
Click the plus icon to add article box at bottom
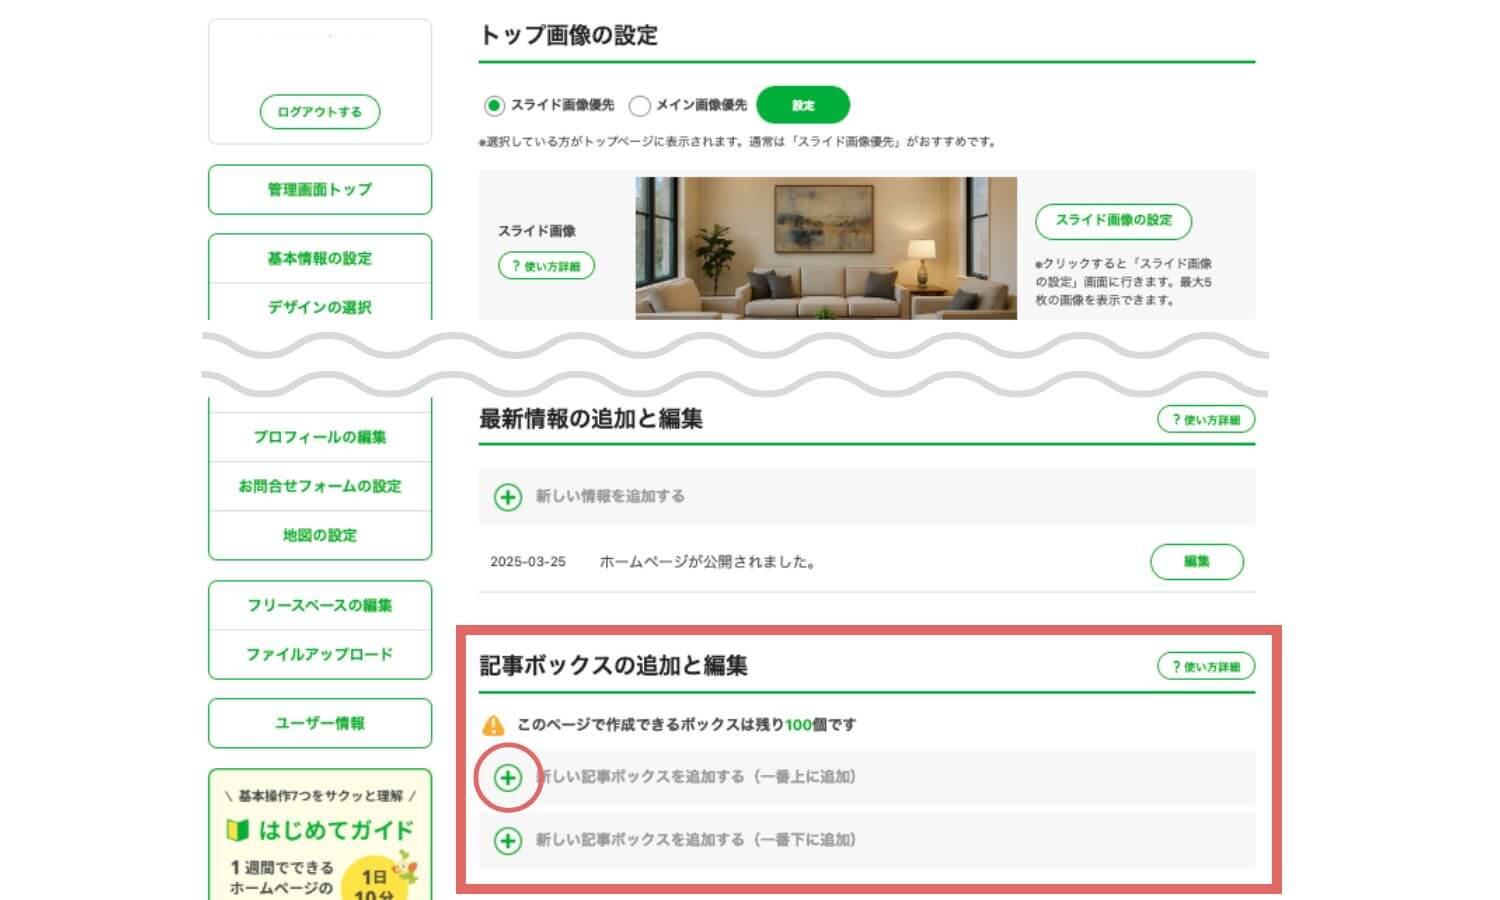pyautogui.click(x=508, y=841)
